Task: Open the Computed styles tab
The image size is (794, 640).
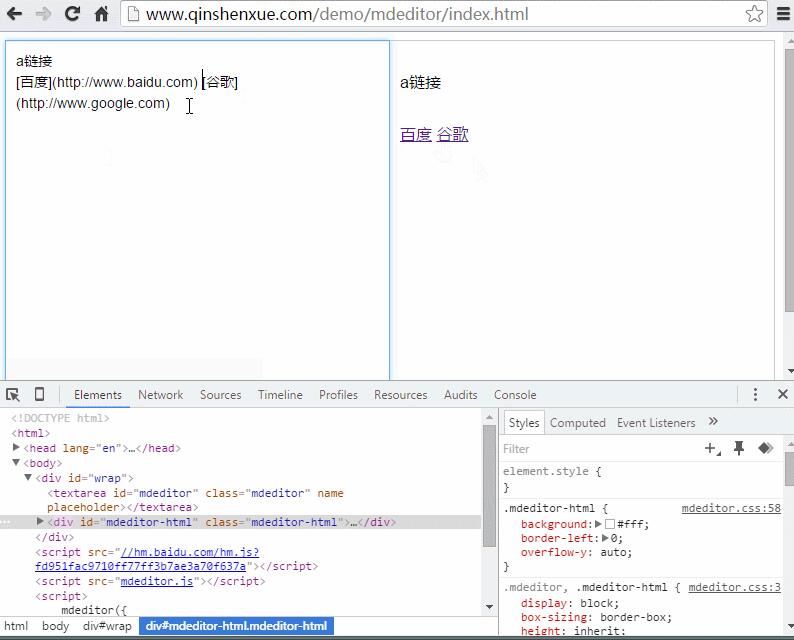Action: tap(577, 423)
